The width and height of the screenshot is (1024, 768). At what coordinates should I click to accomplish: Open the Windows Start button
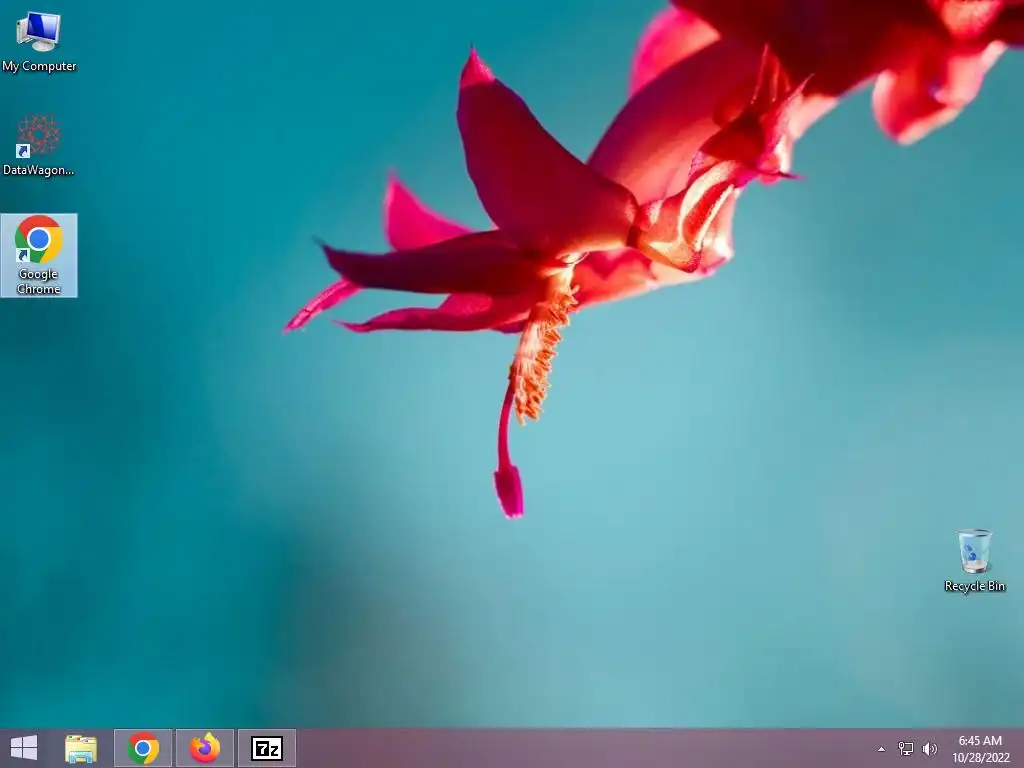pos(24,748)
